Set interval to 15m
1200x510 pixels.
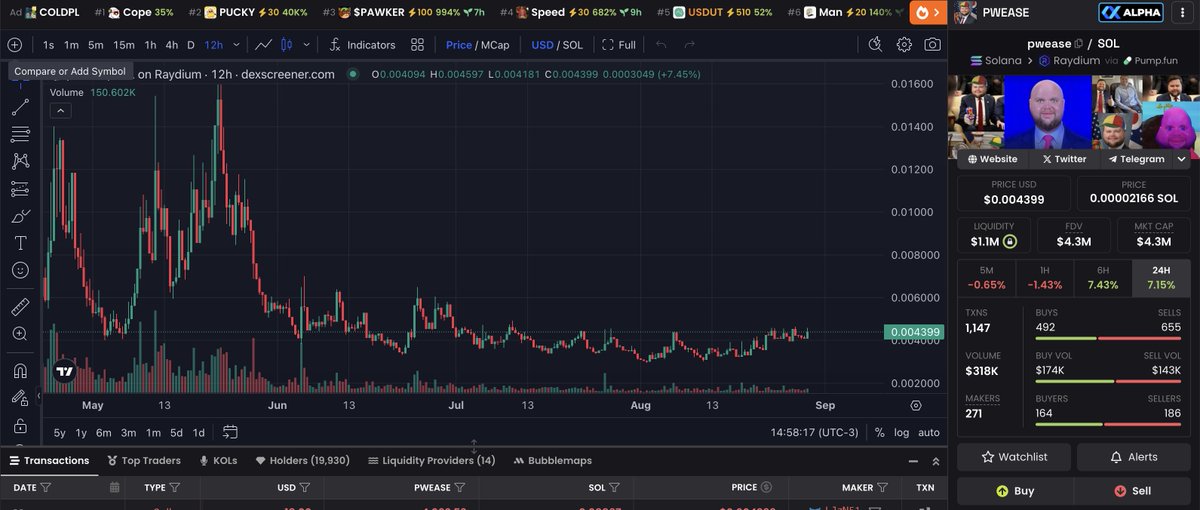[124, 45]
